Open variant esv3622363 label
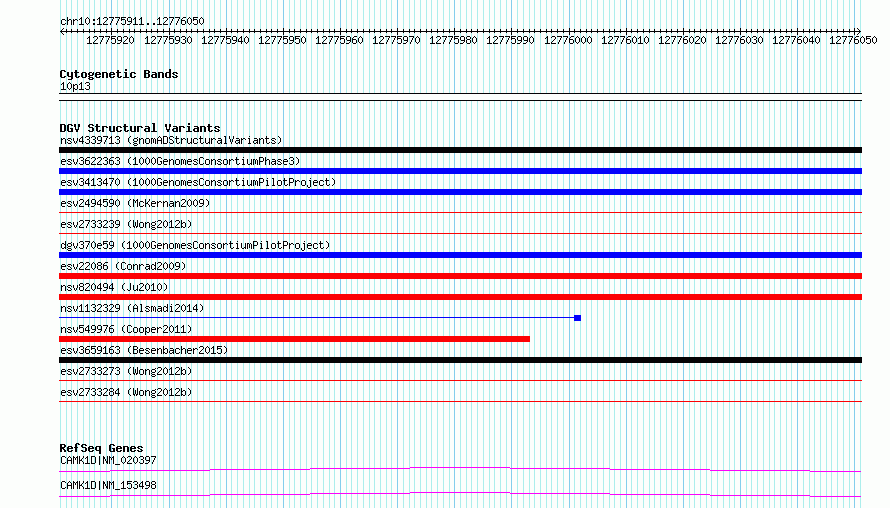 click(x=180, y=161)
